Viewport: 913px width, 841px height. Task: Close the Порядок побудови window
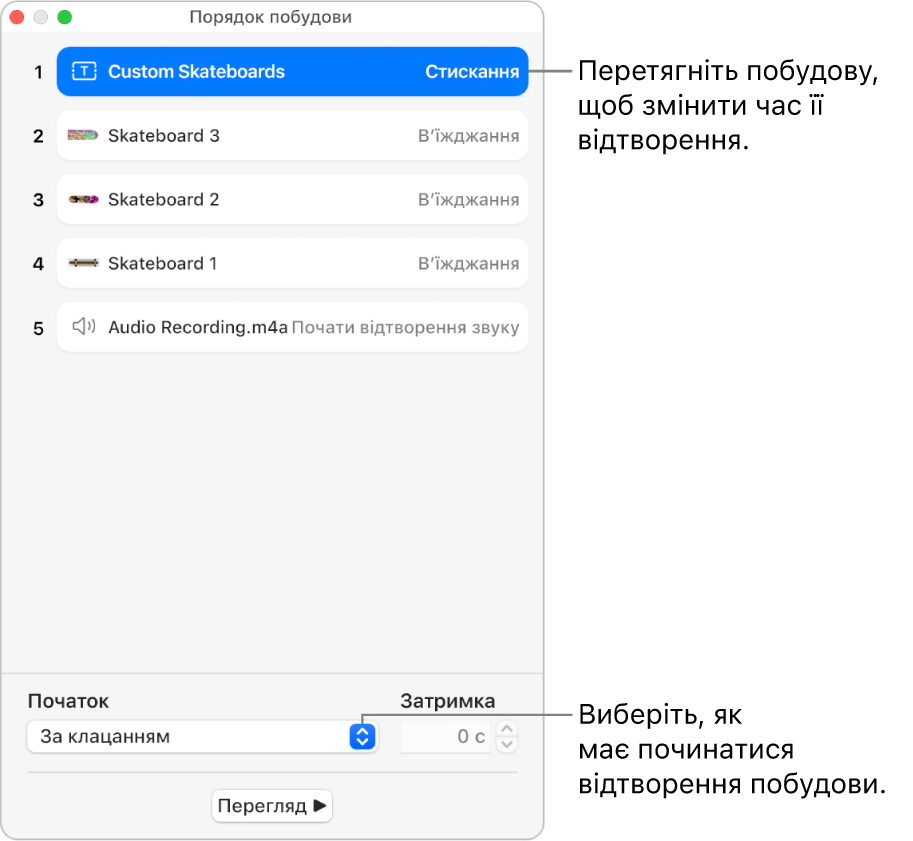[17, 17]
